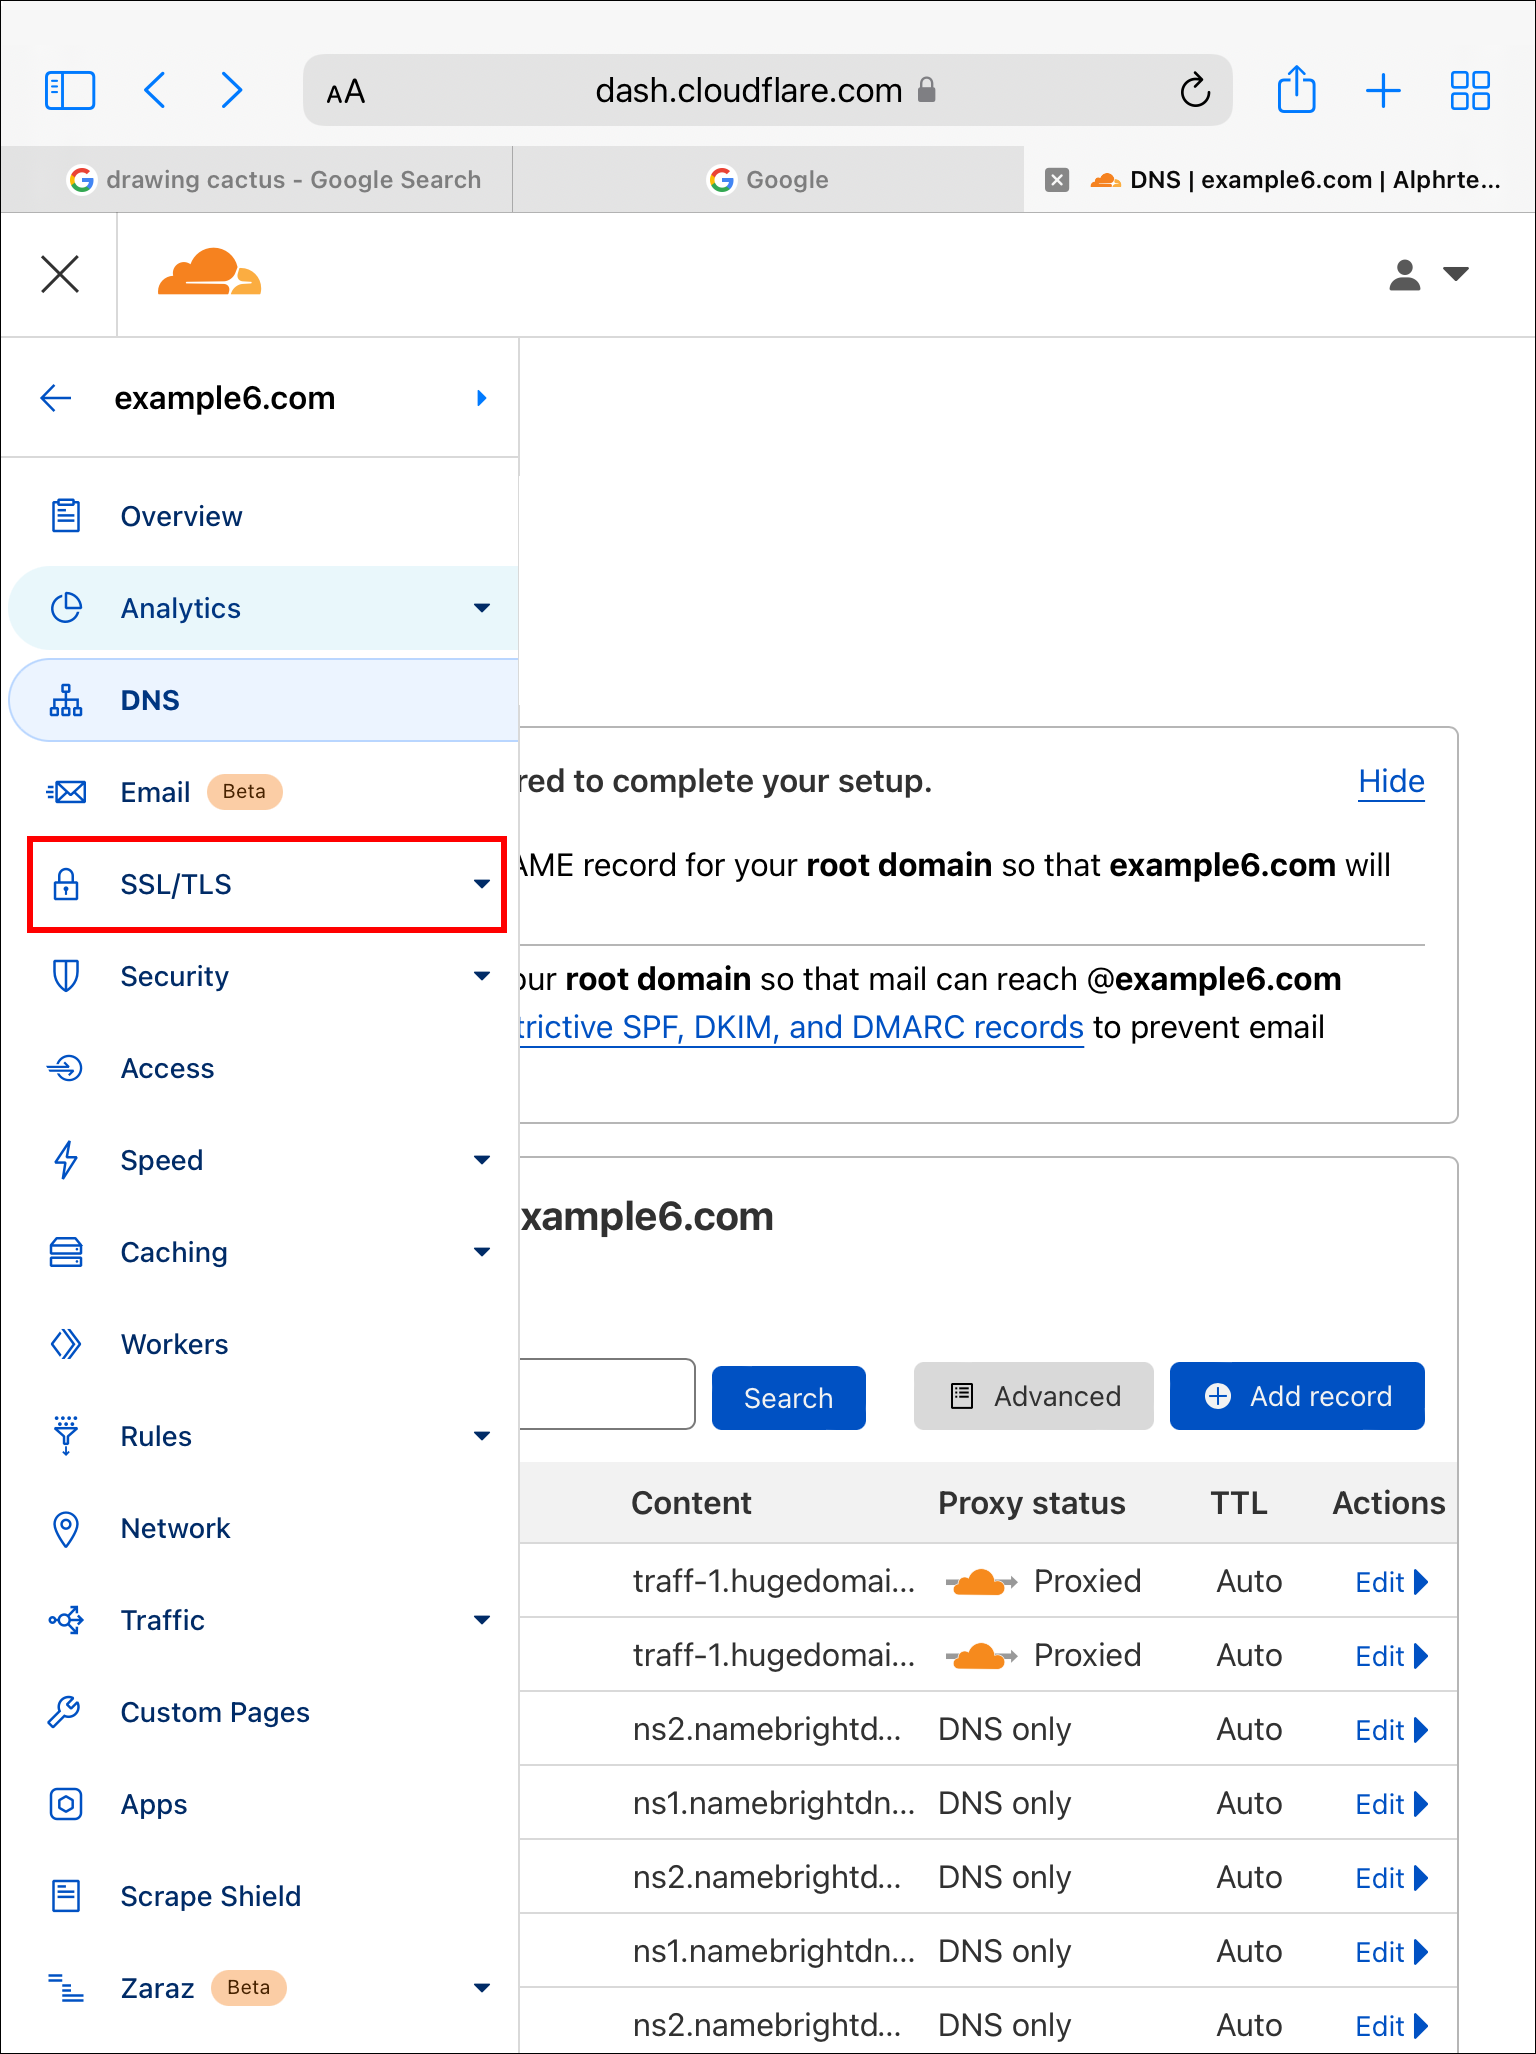Hide the setup recommendations panel
This screenshot has height=2054, width=1536.
point(1391,781)
